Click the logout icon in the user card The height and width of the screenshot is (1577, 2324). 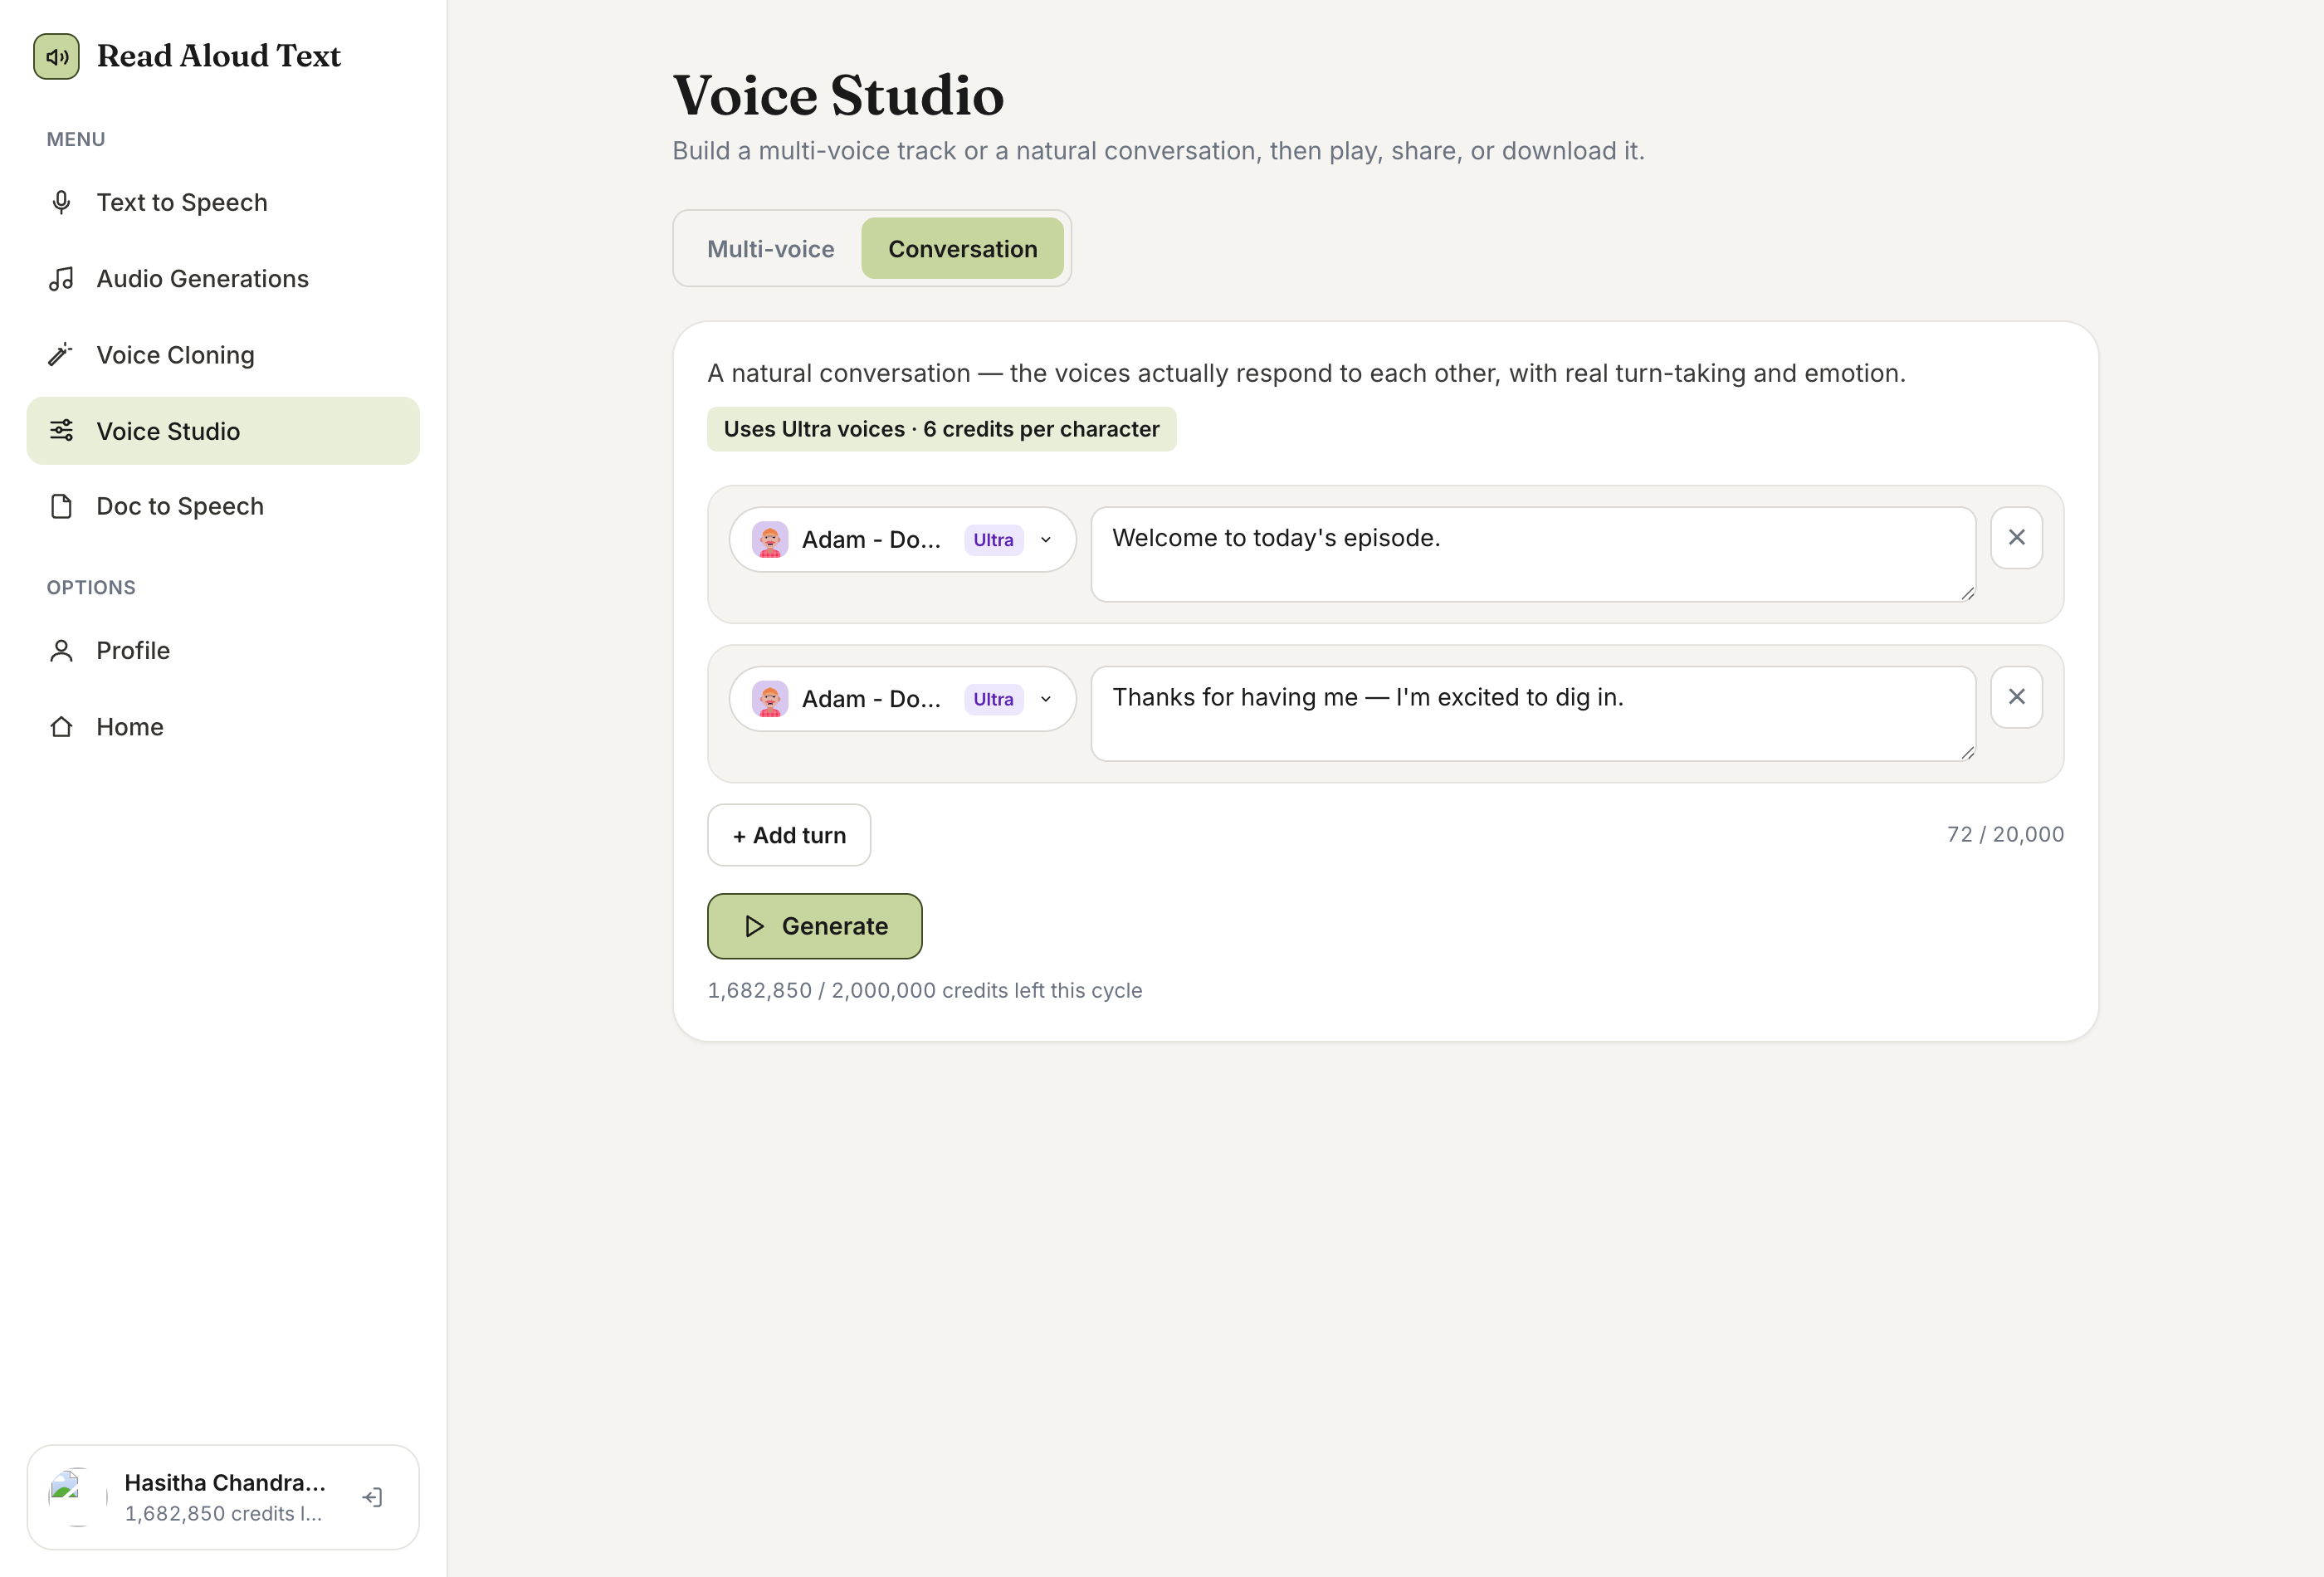click(372, 1497)
